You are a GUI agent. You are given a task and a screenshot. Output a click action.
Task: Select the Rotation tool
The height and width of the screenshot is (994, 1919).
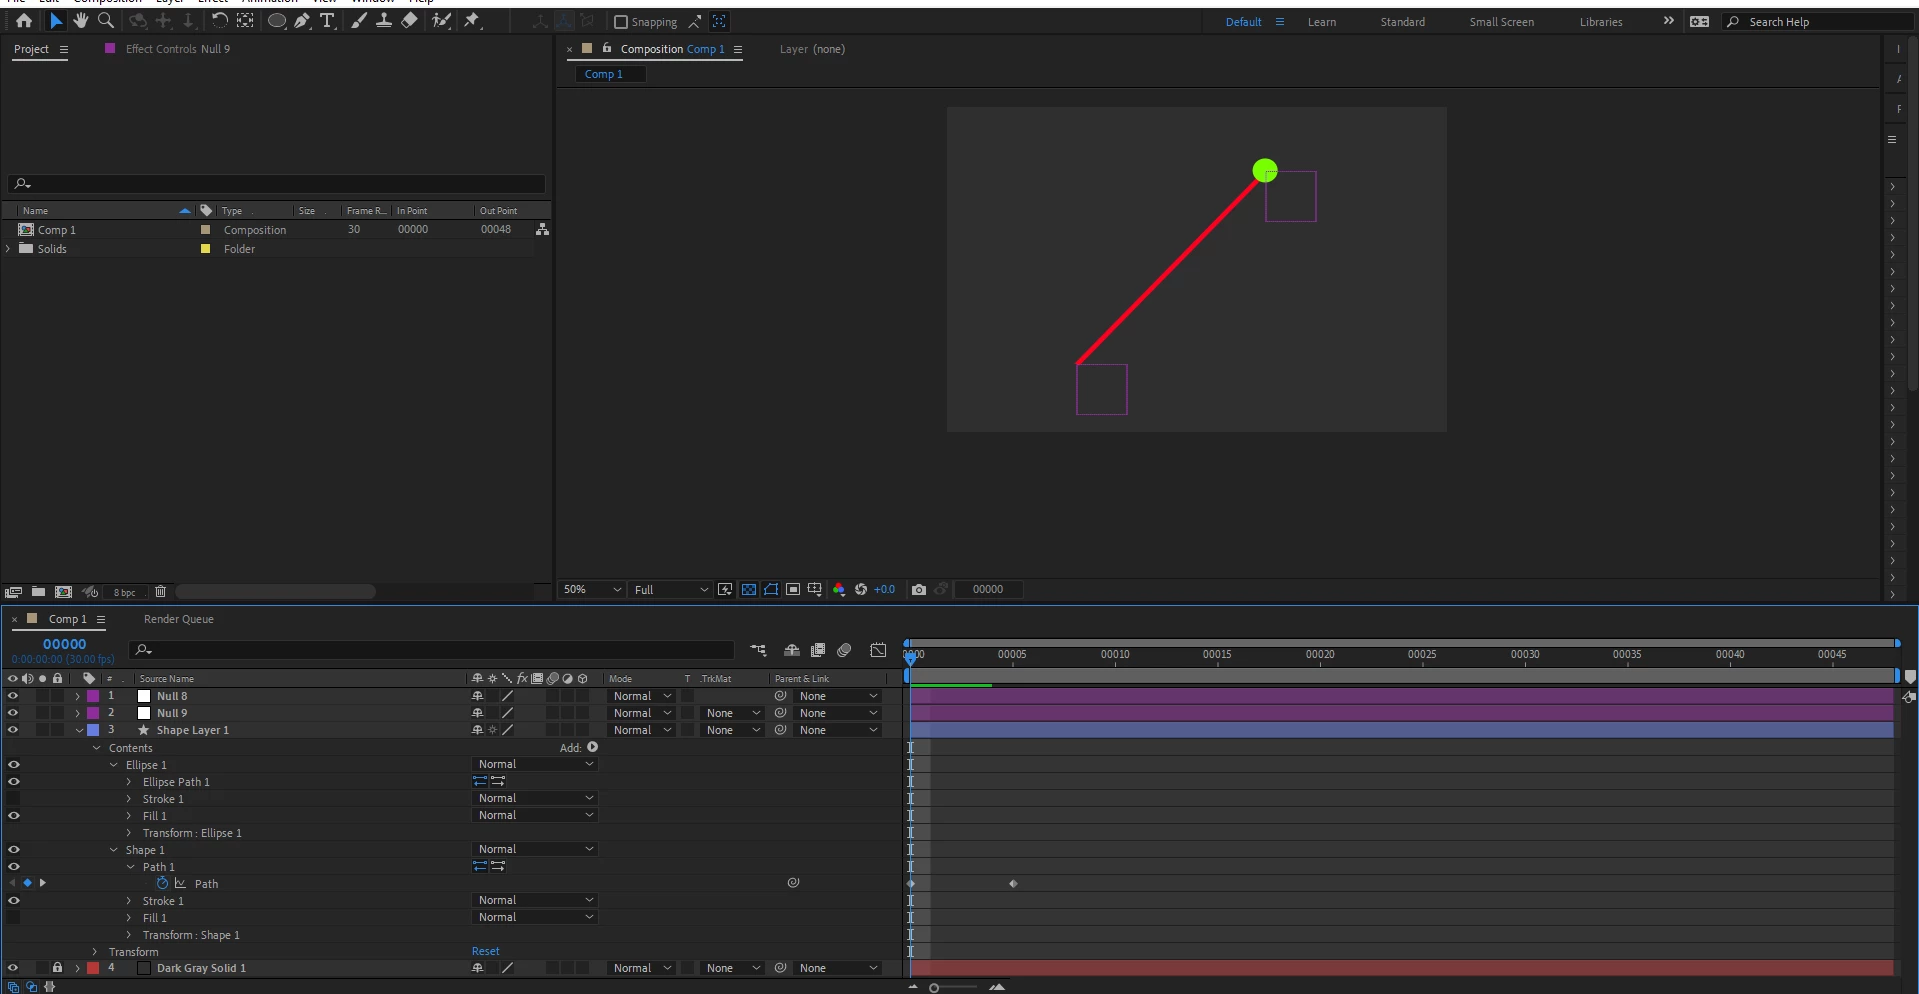[219, 21]
